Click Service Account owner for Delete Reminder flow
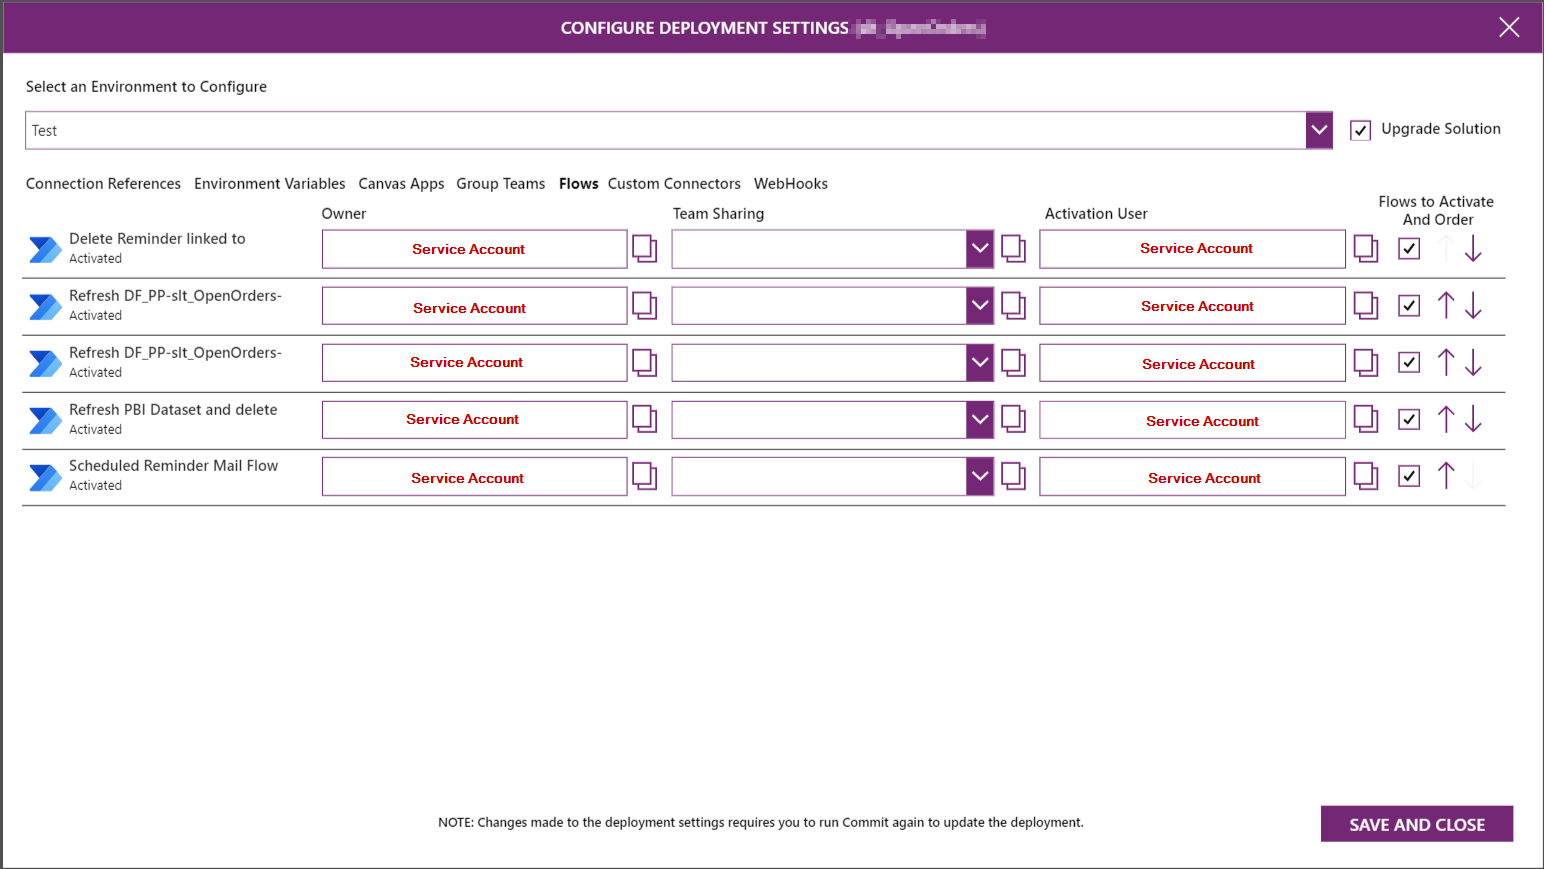 click(468, 248)
